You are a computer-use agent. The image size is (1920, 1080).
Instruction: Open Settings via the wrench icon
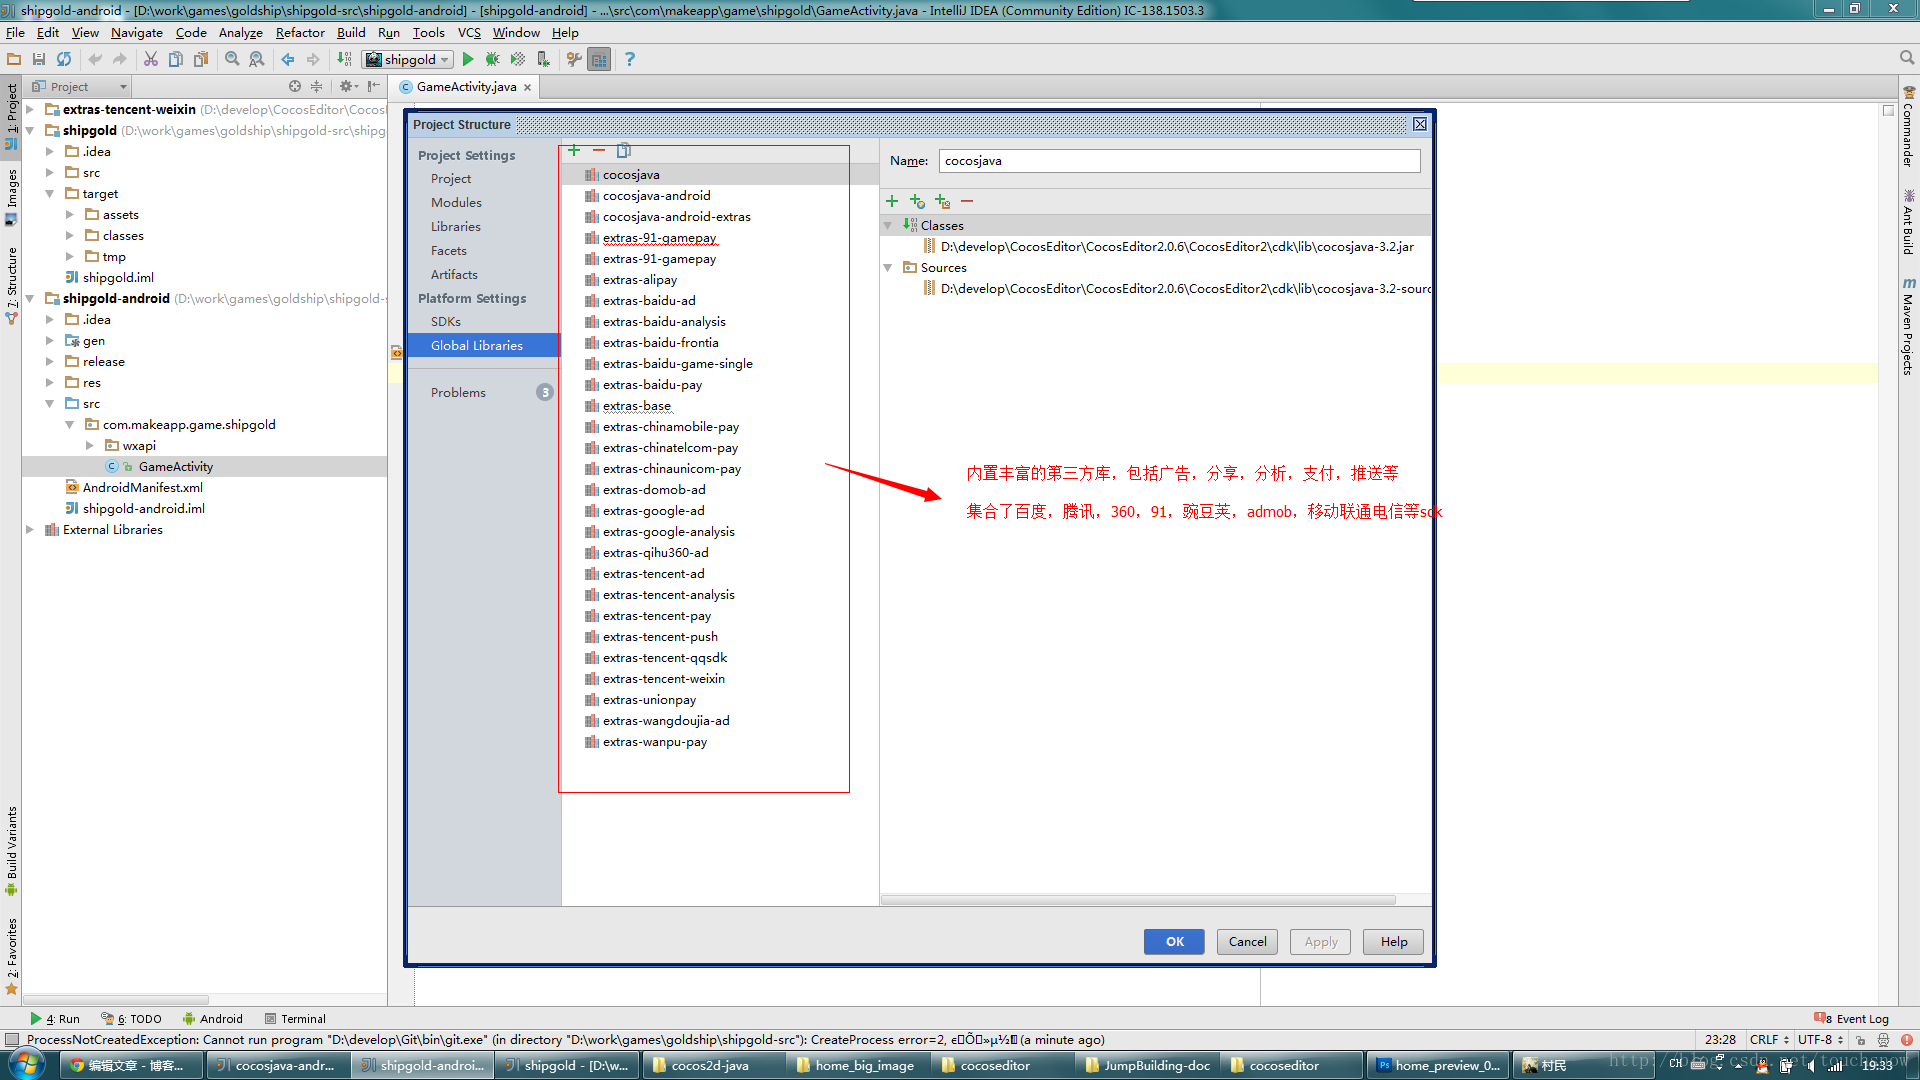(x=574, y=59)
